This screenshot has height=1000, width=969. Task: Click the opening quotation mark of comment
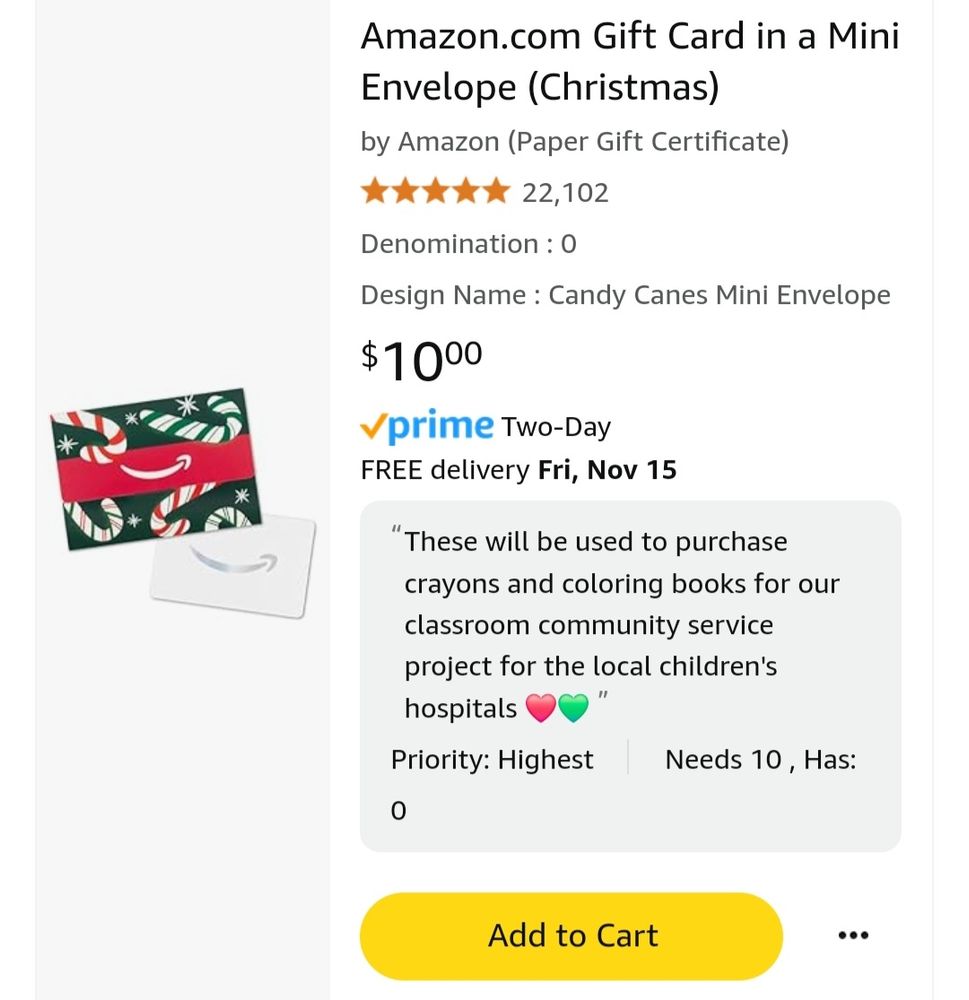pos(397,533)
